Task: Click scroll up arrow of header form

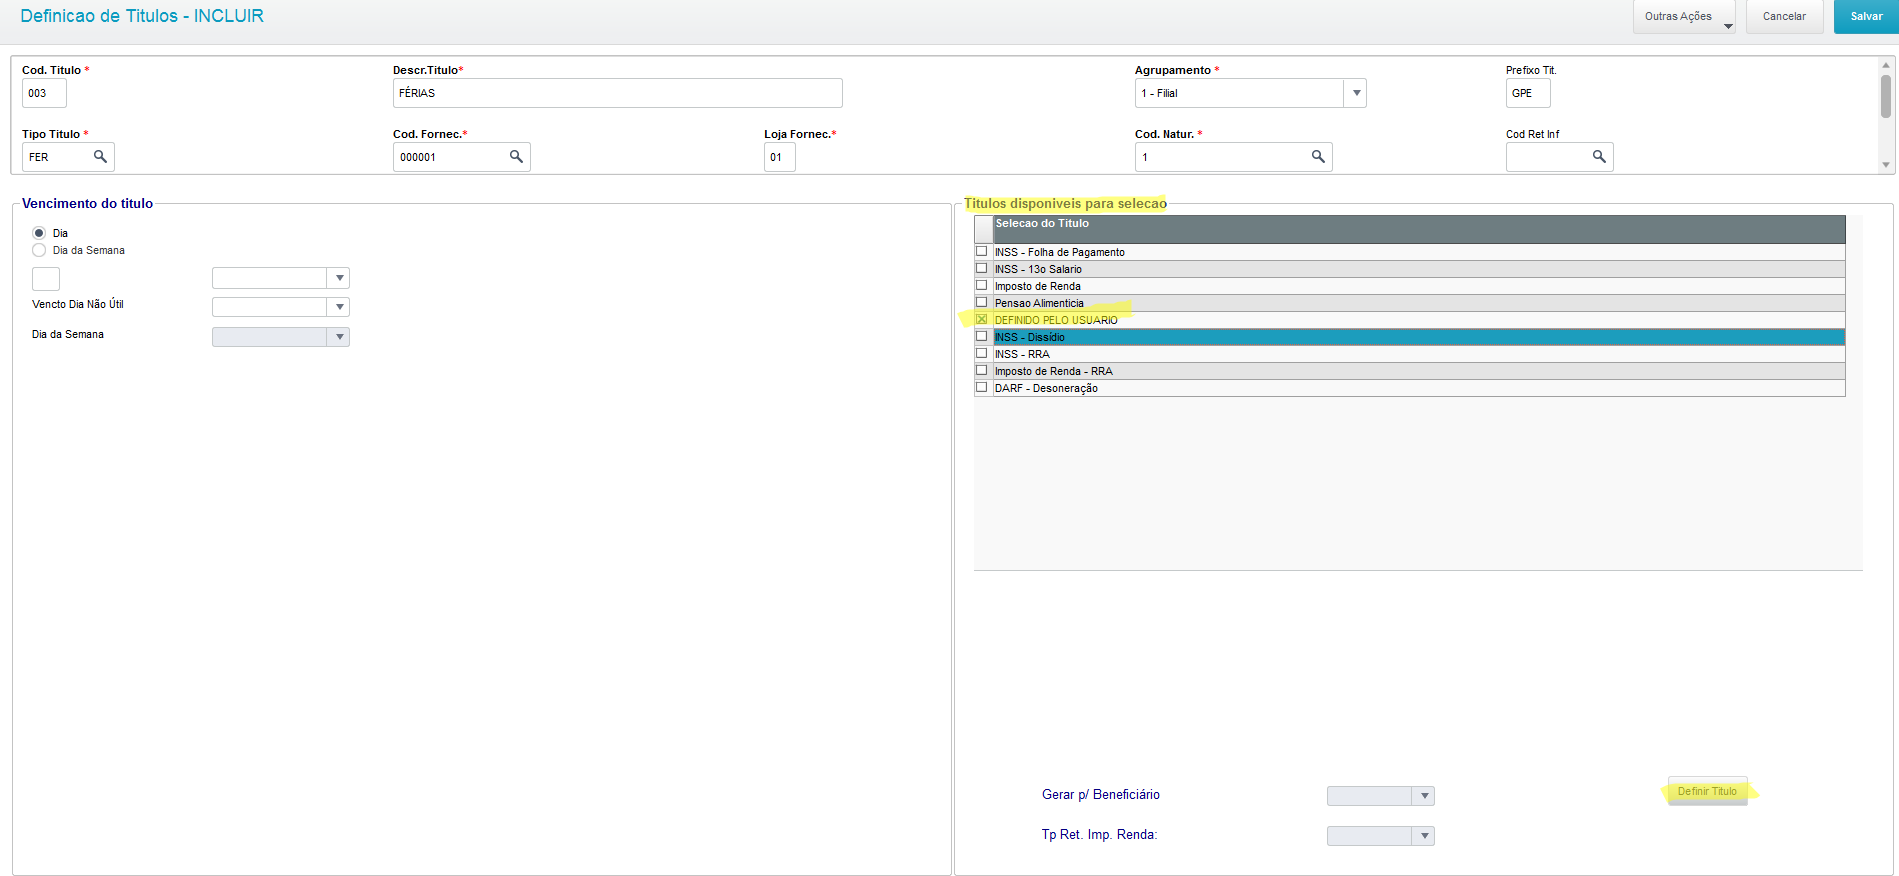Action: [x=1886, y=65]
